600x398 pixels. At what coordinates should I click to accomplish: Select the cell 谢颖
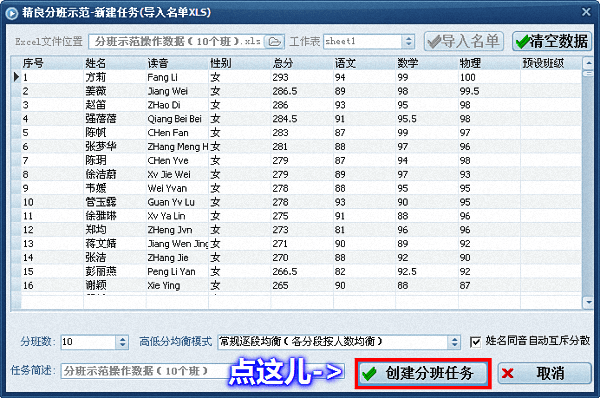[x=114, y=285]
